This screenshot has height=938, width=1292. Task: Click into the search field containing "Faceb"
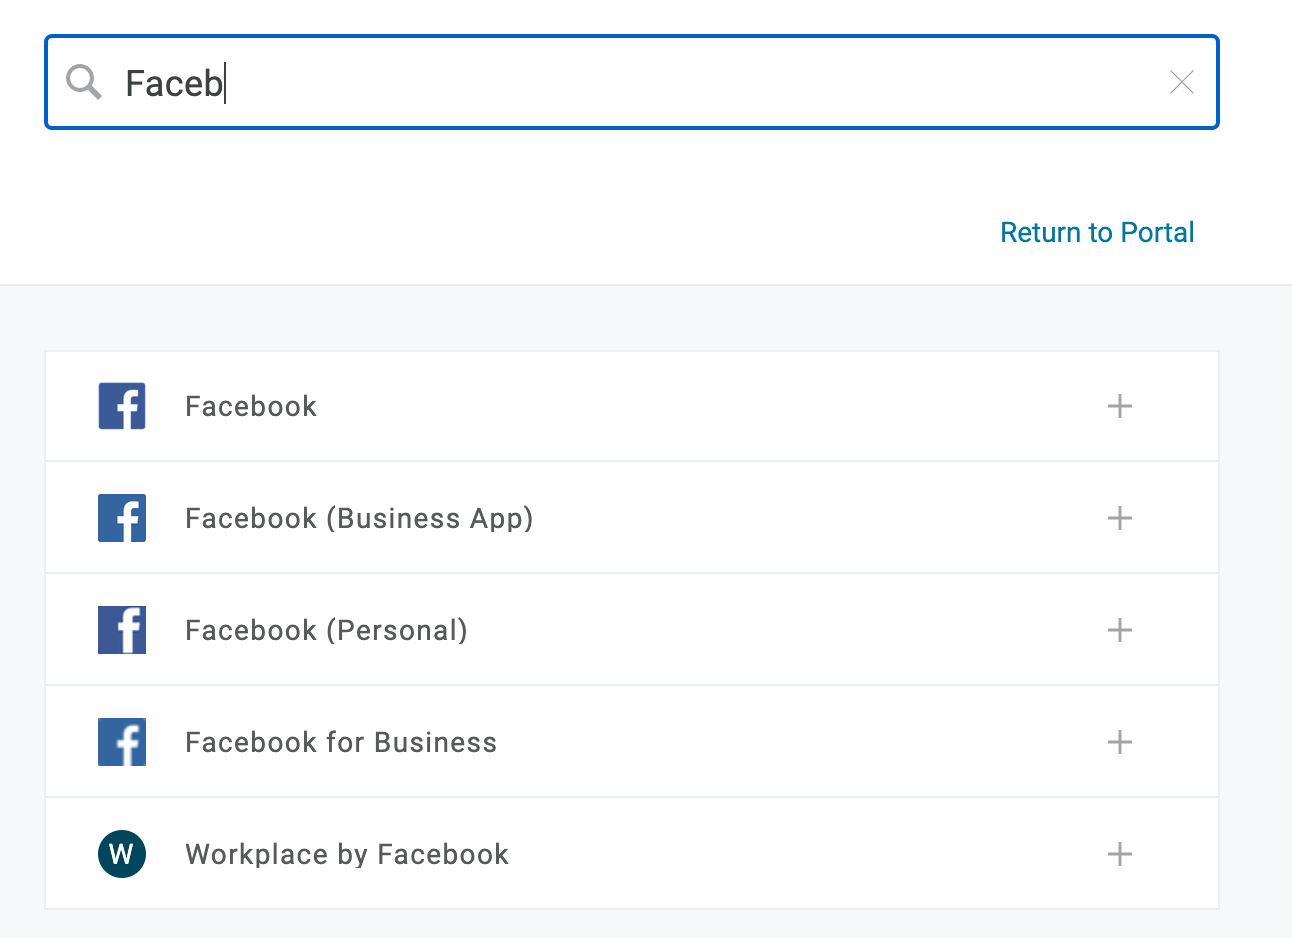632,82
